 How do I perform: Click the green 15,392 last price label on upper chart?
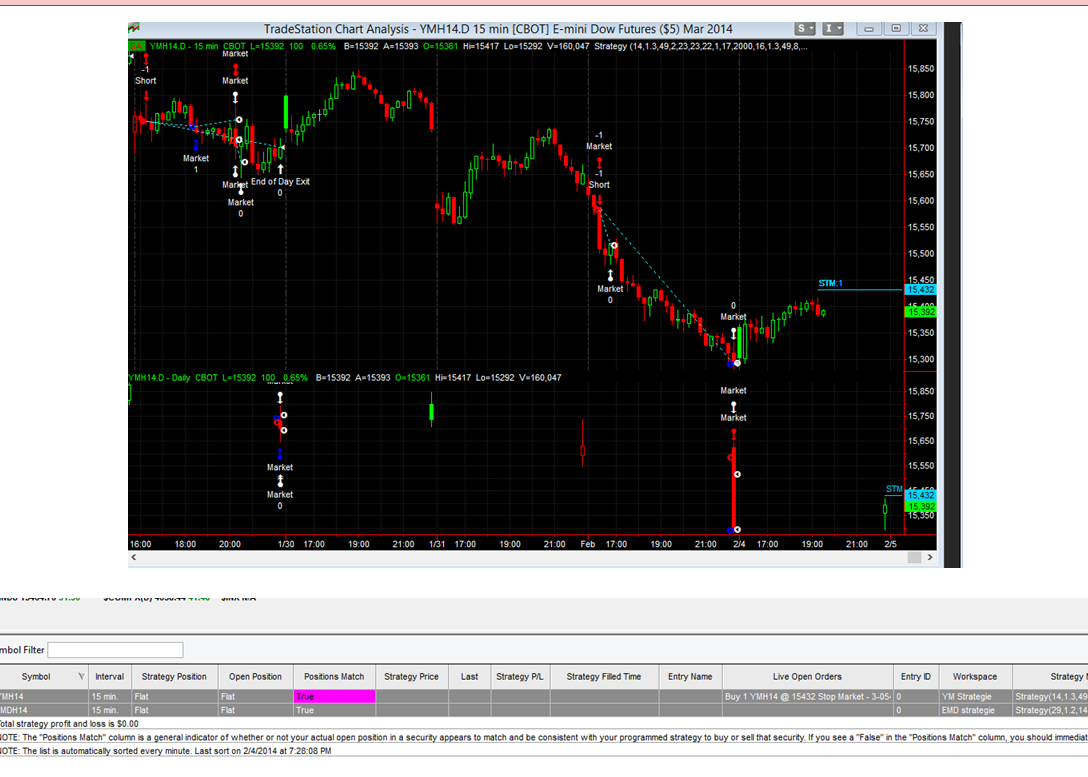pos(921,312)
